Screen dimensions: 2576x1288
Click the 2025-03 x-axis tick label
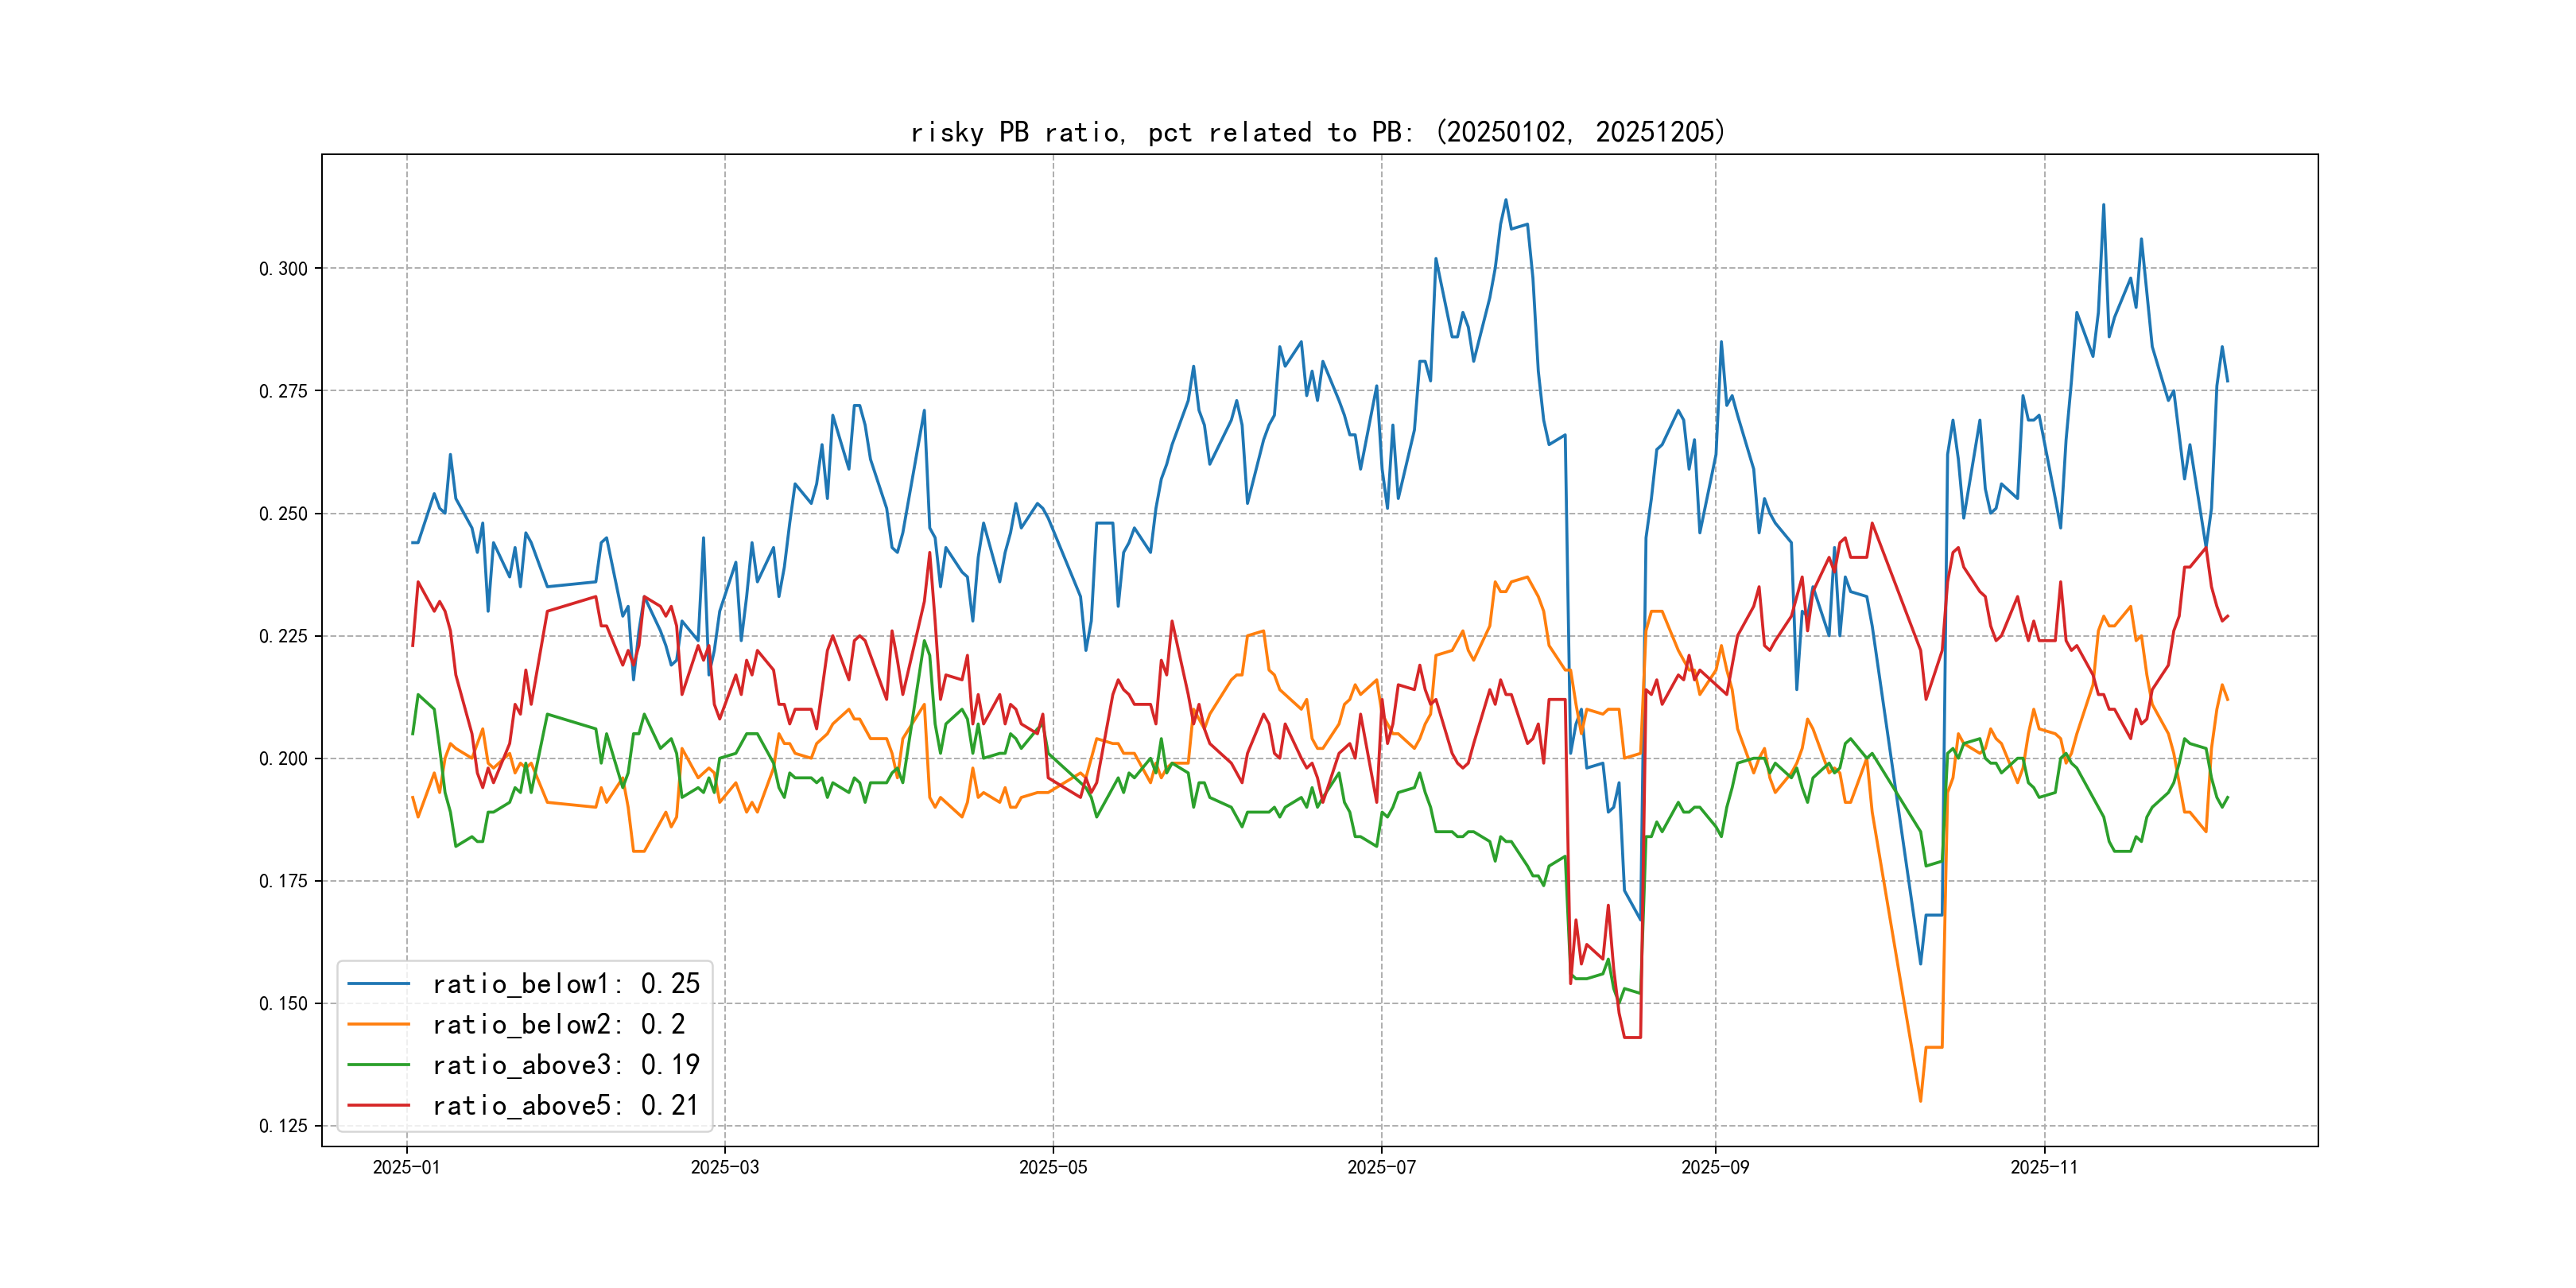(x=724, y=1168)
